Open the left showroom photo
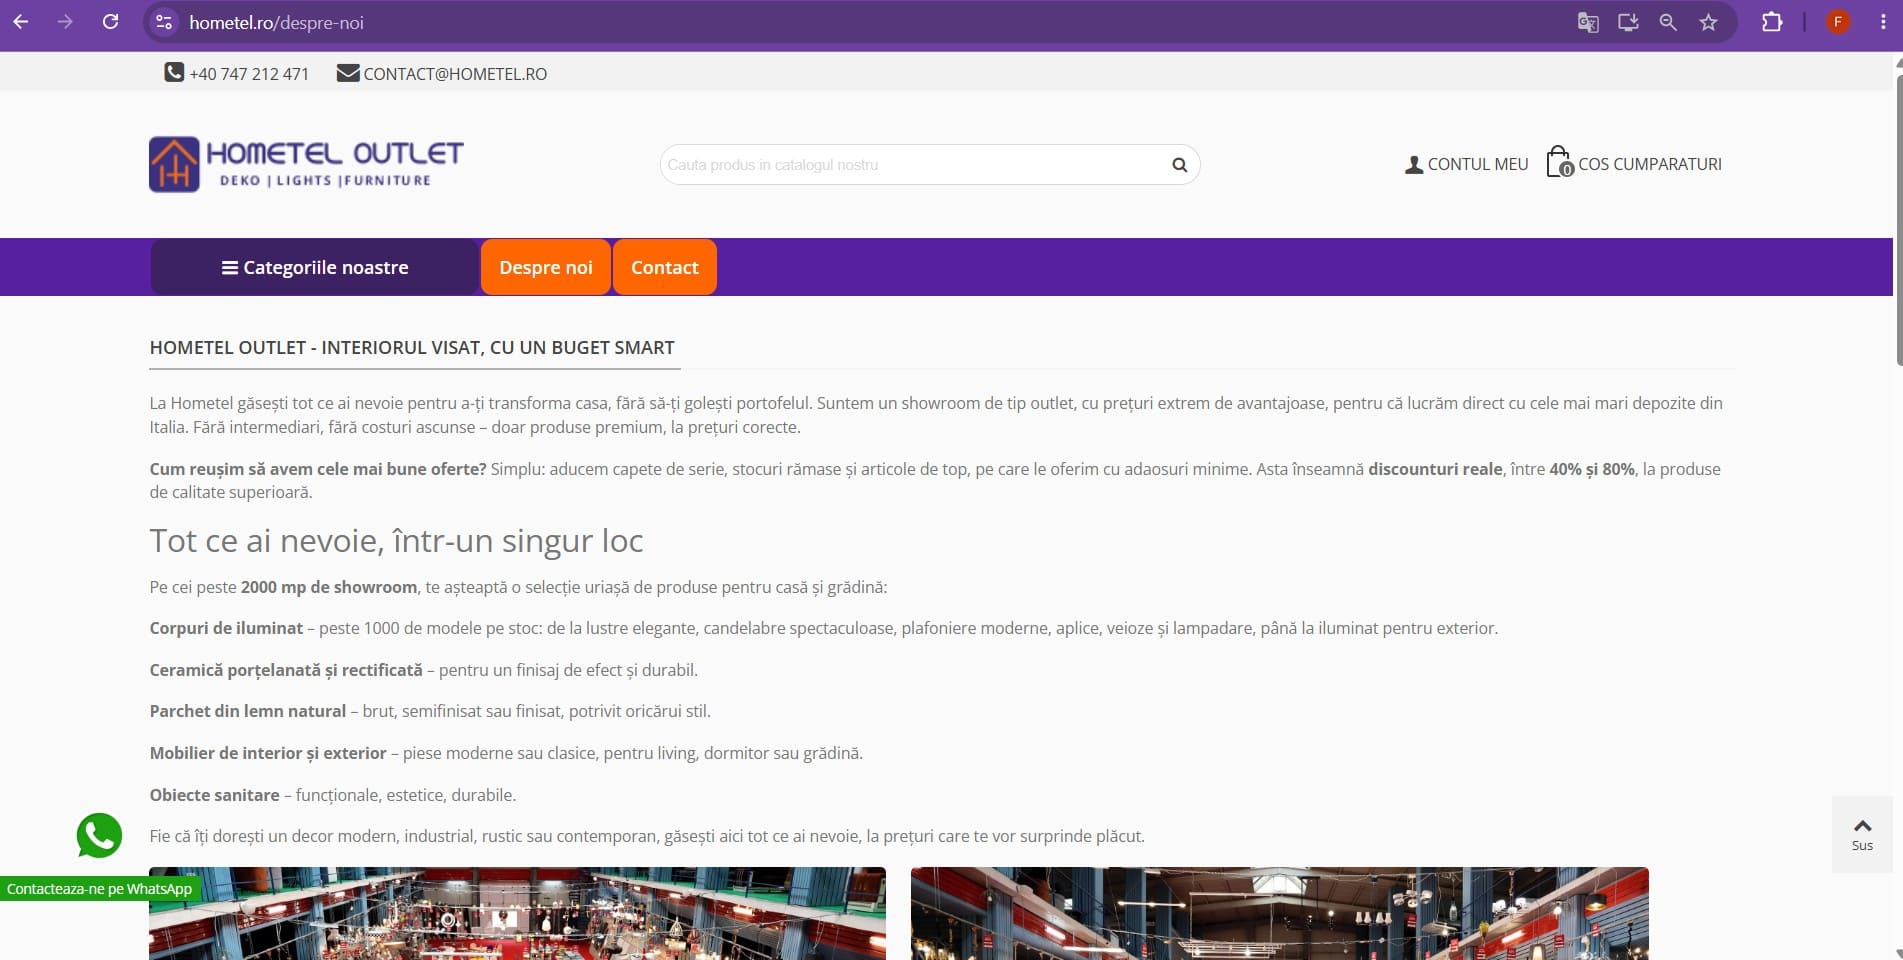Screen dimensions: 1903x960 [x=517, y=913]
